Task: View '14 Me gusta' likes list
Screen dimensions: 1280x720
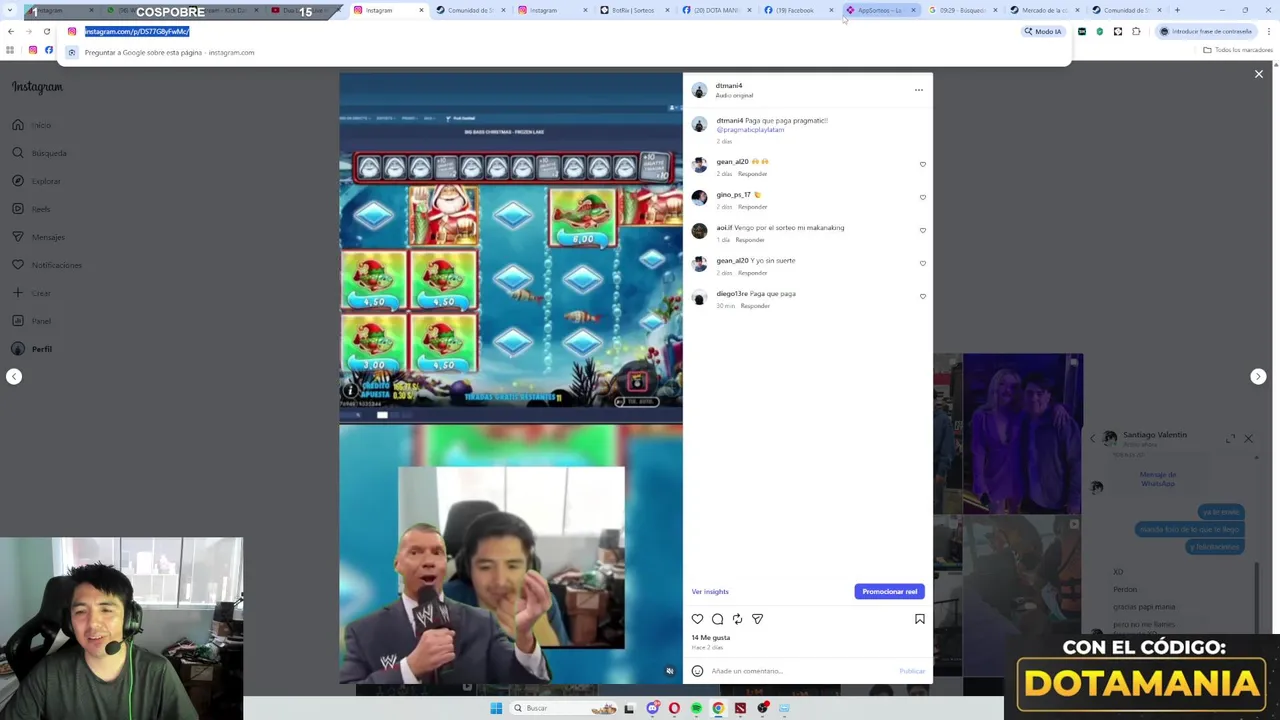Action: [x=711, y=638]
